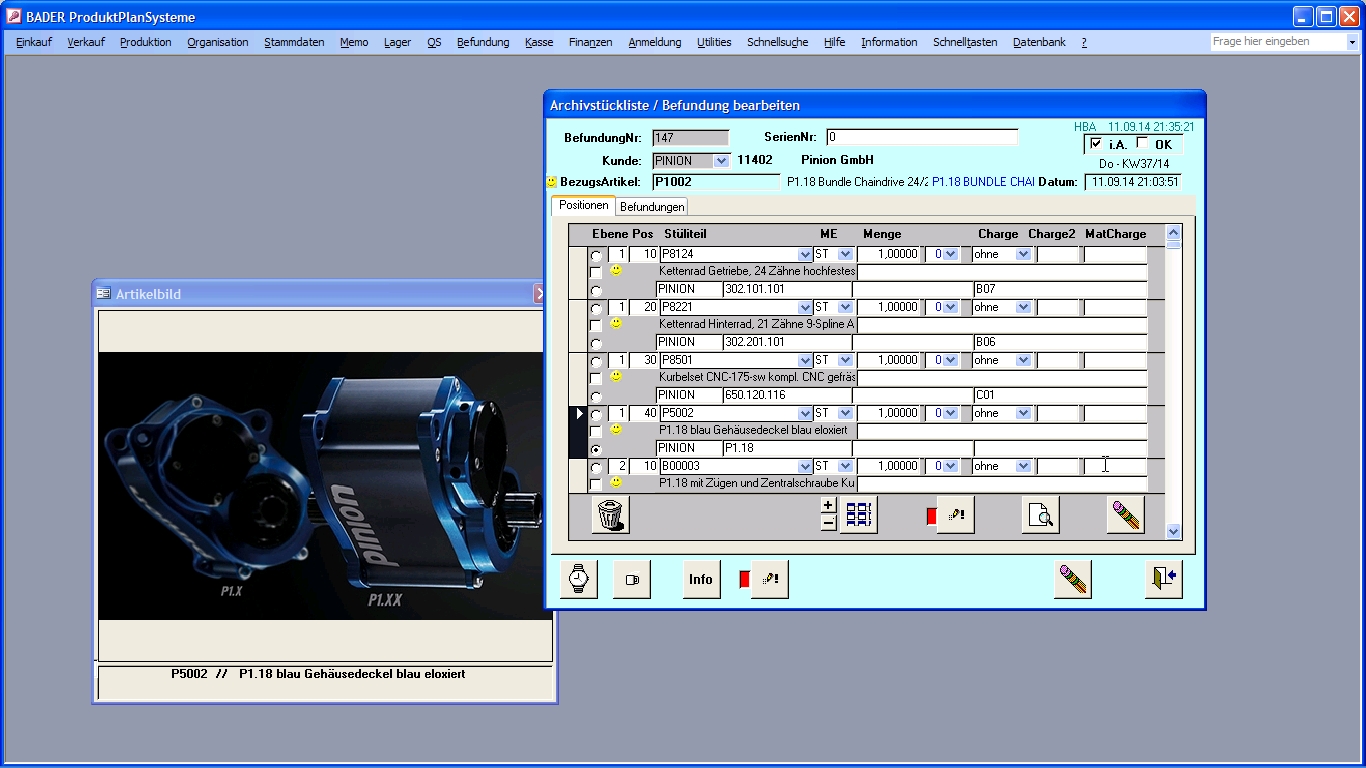Tick the checkbox in Kettenrad Getriebe row

click(596, 272)
